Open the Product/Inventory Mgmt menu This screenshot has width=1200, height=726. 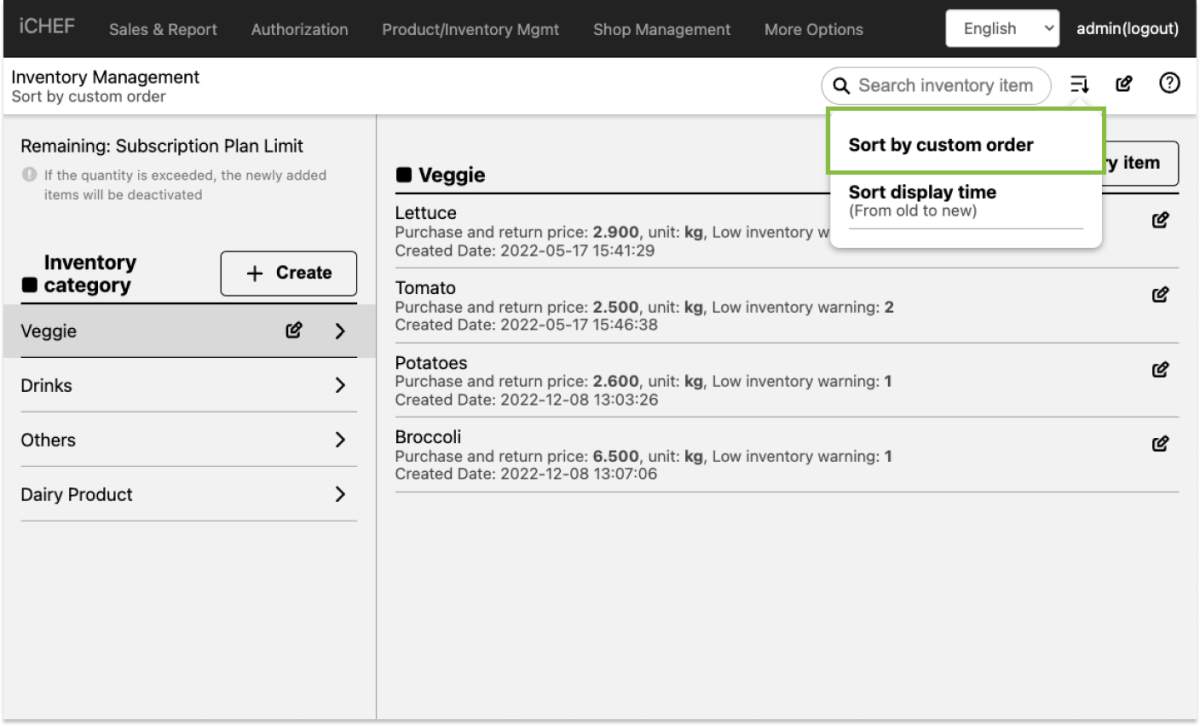coord(470,29)
